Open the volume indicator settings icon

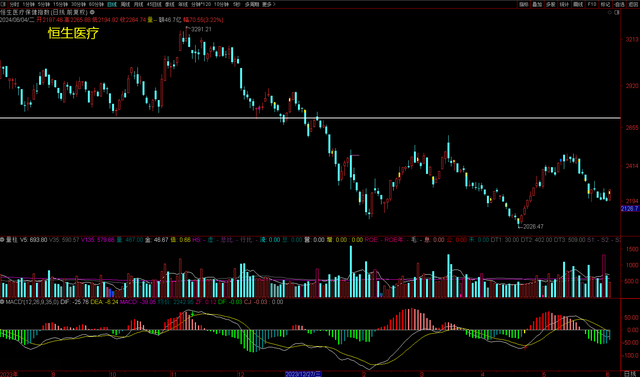[x=2, y=240]
